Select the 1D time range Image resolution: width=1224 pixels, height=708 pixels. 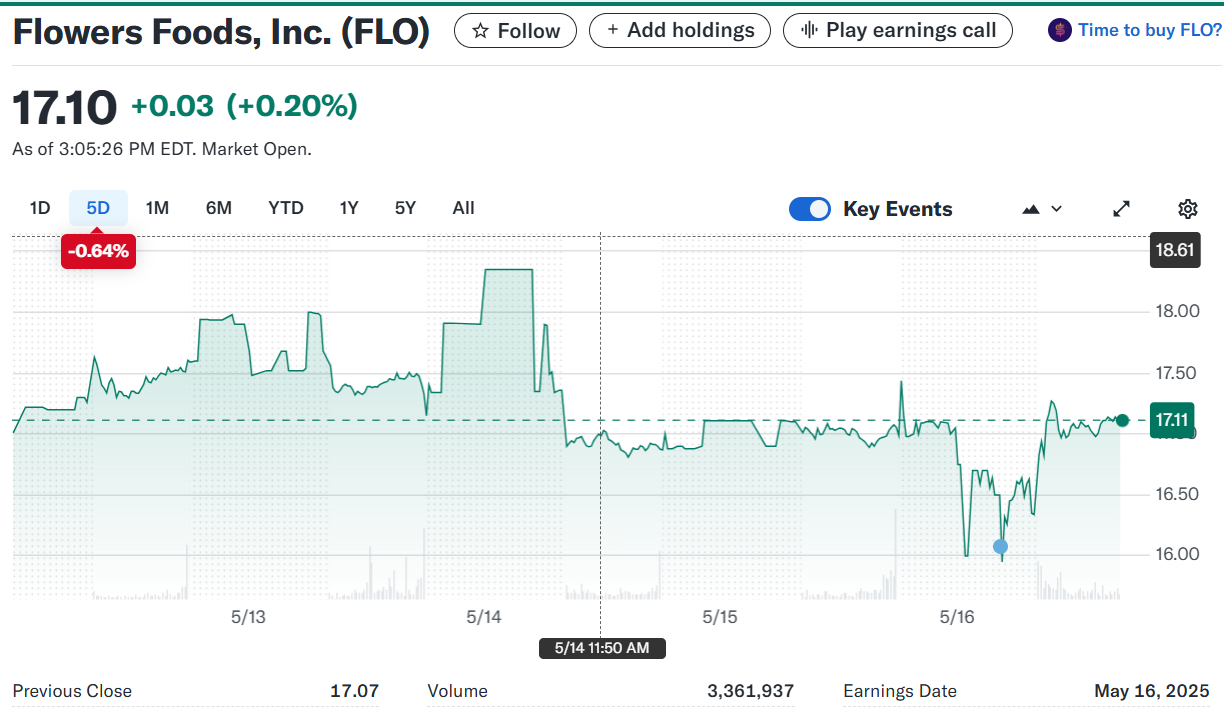[40, 208]
